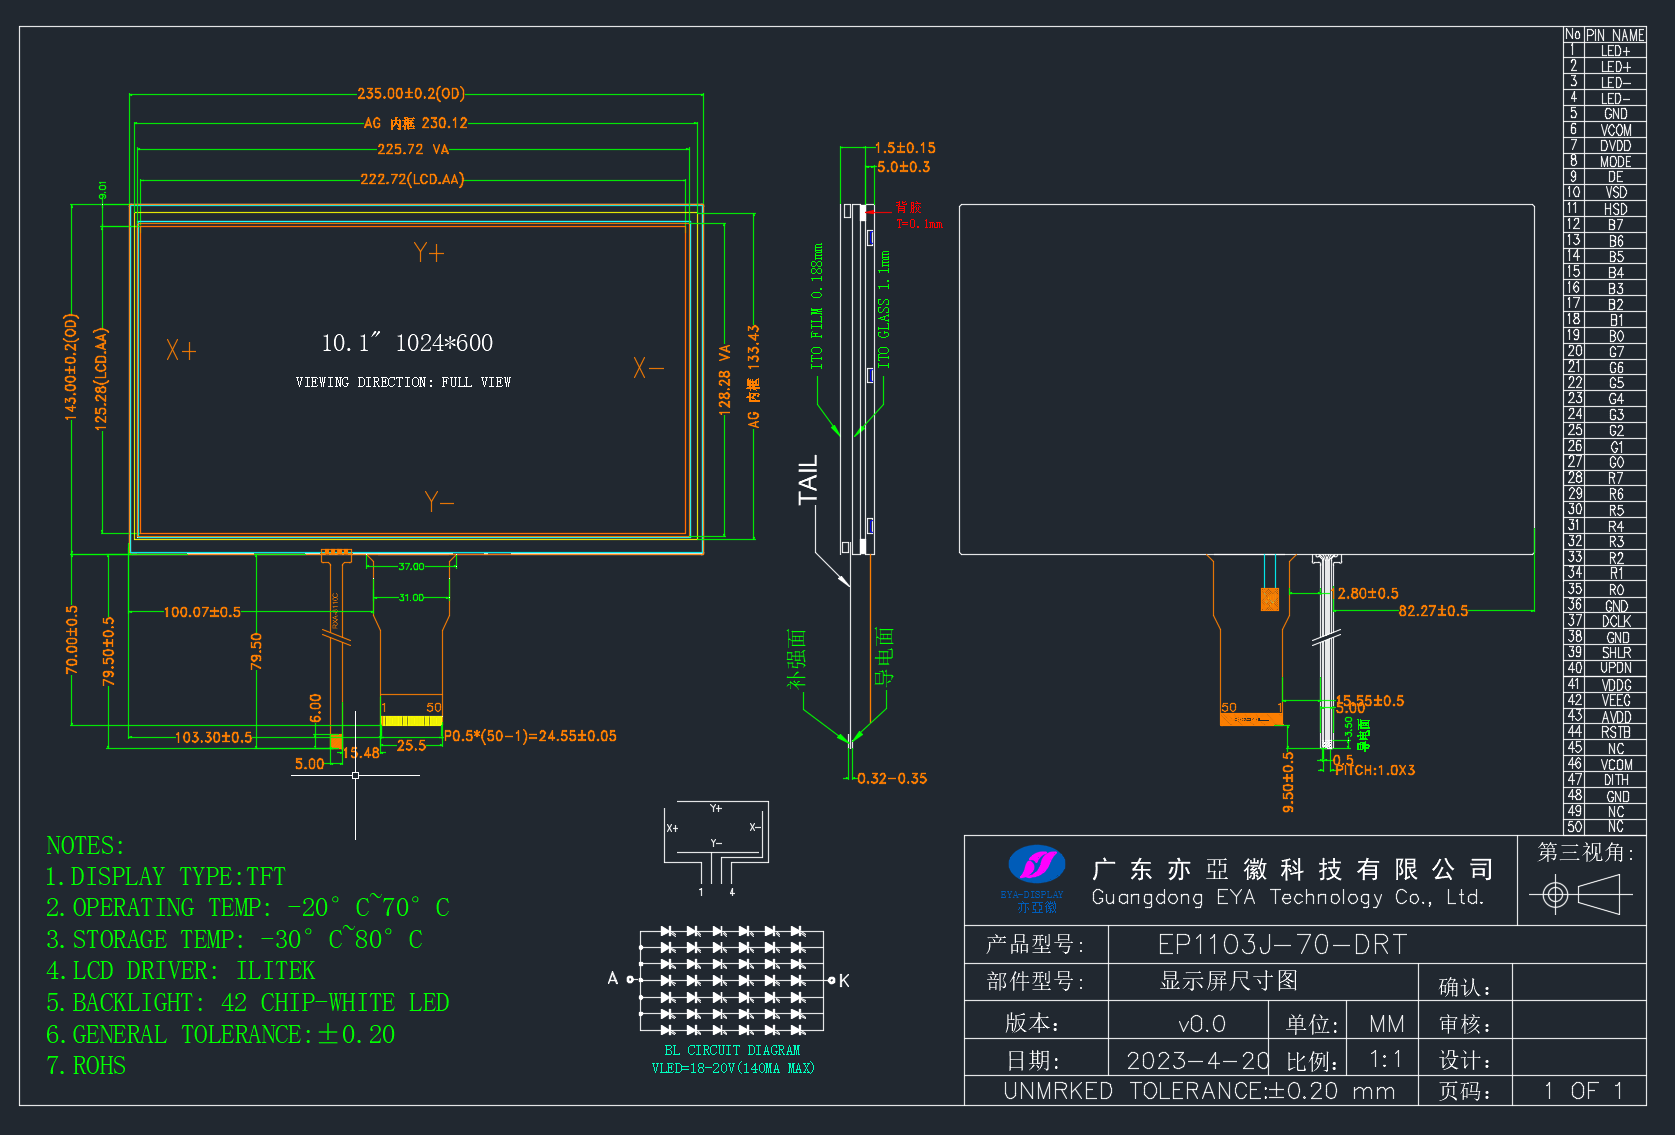The width and height of the screenshot is (1675, 1135).
Task: Select the 82.27±0.5 dimension on rear view
Action: pos(1433,611)
